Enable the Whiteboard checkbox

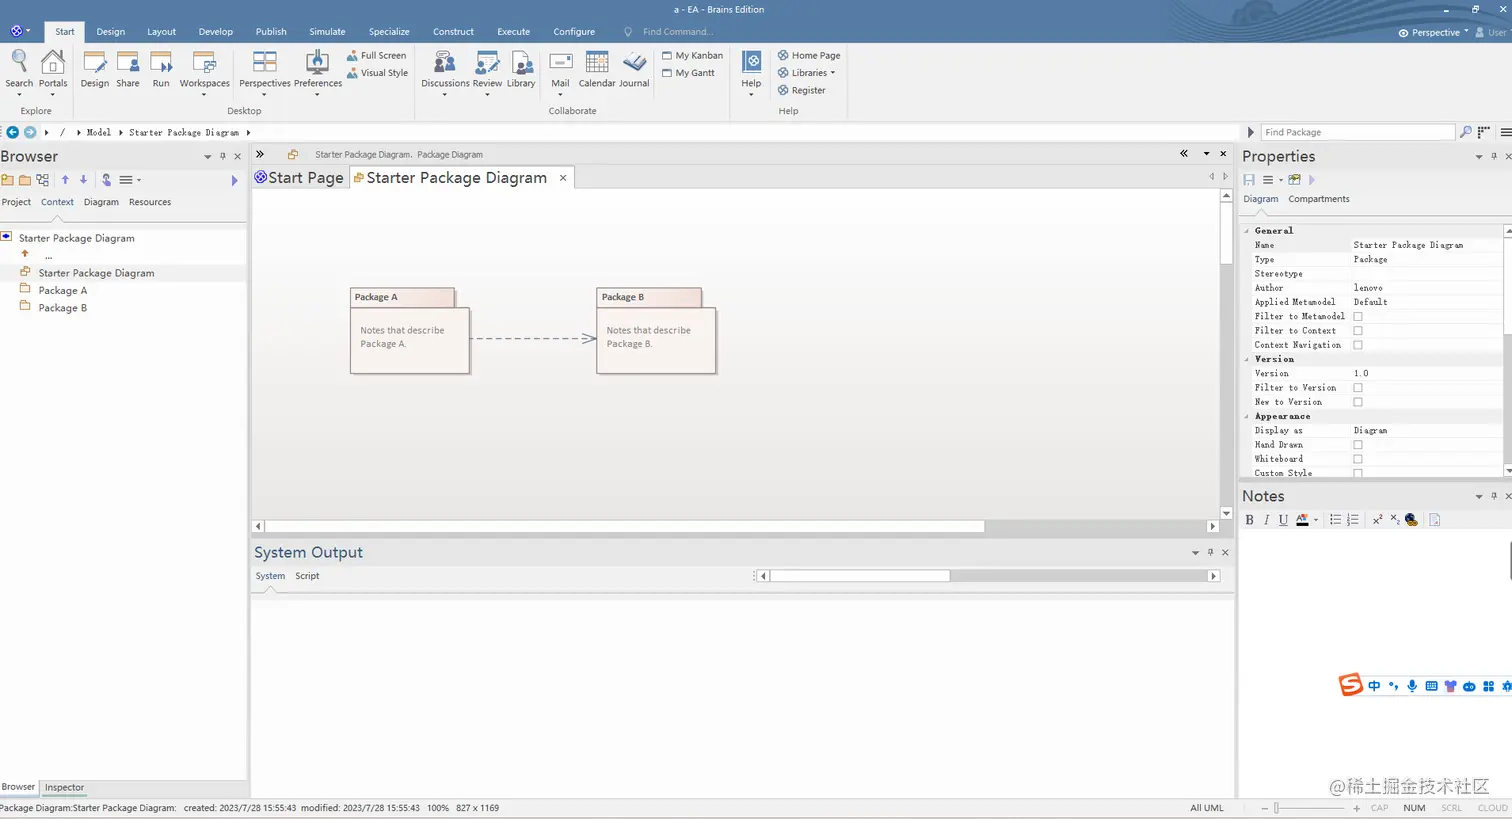click(x=1358, y=459)
